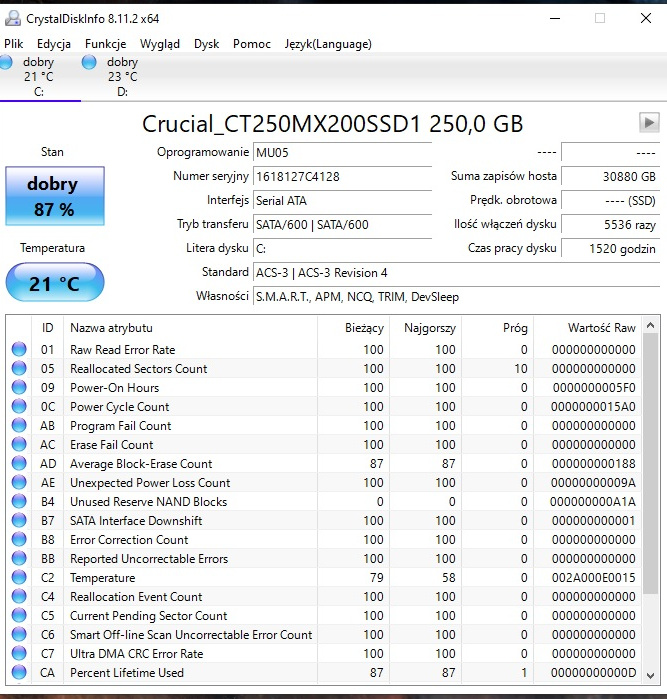The width and height of the screenshot is (667, 699).
Task: Click the Najgorszy column header
Action: click(x=426, y=328)
